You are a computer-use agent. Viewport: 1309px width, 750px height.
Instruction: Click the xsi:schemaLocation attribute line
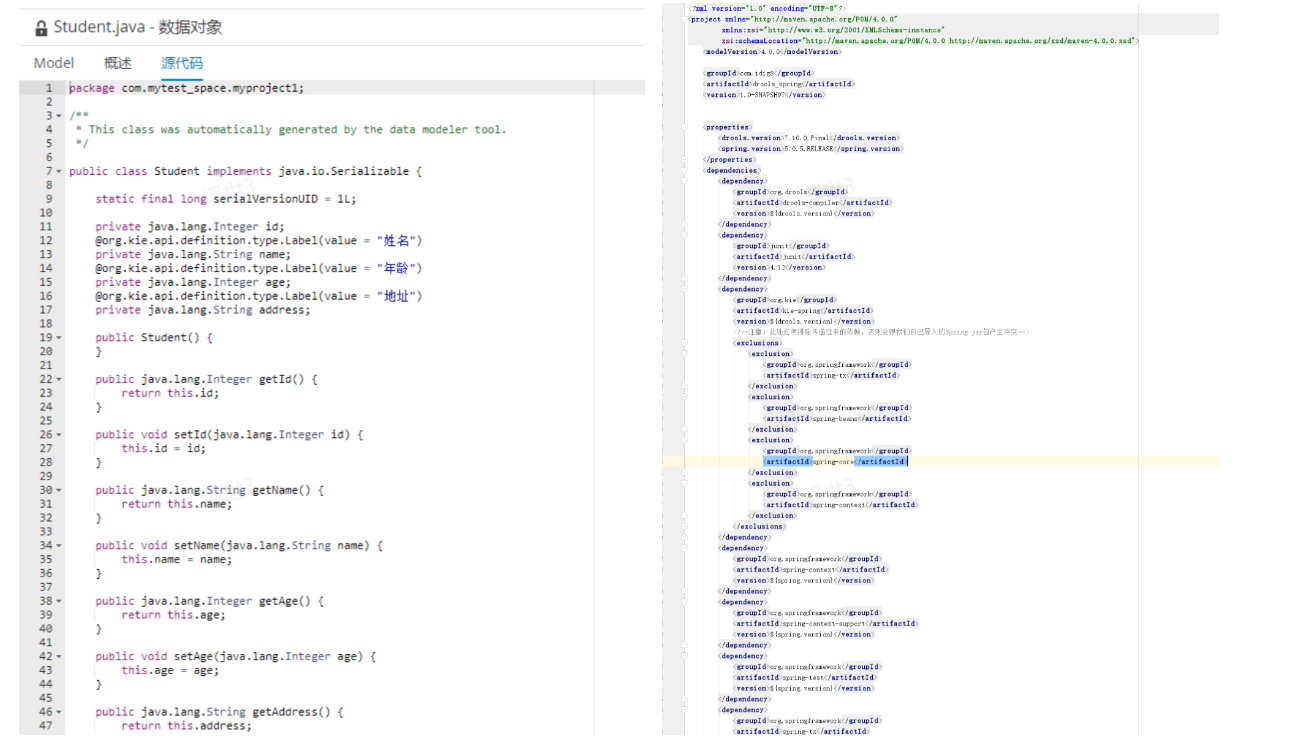coord(929,41)
